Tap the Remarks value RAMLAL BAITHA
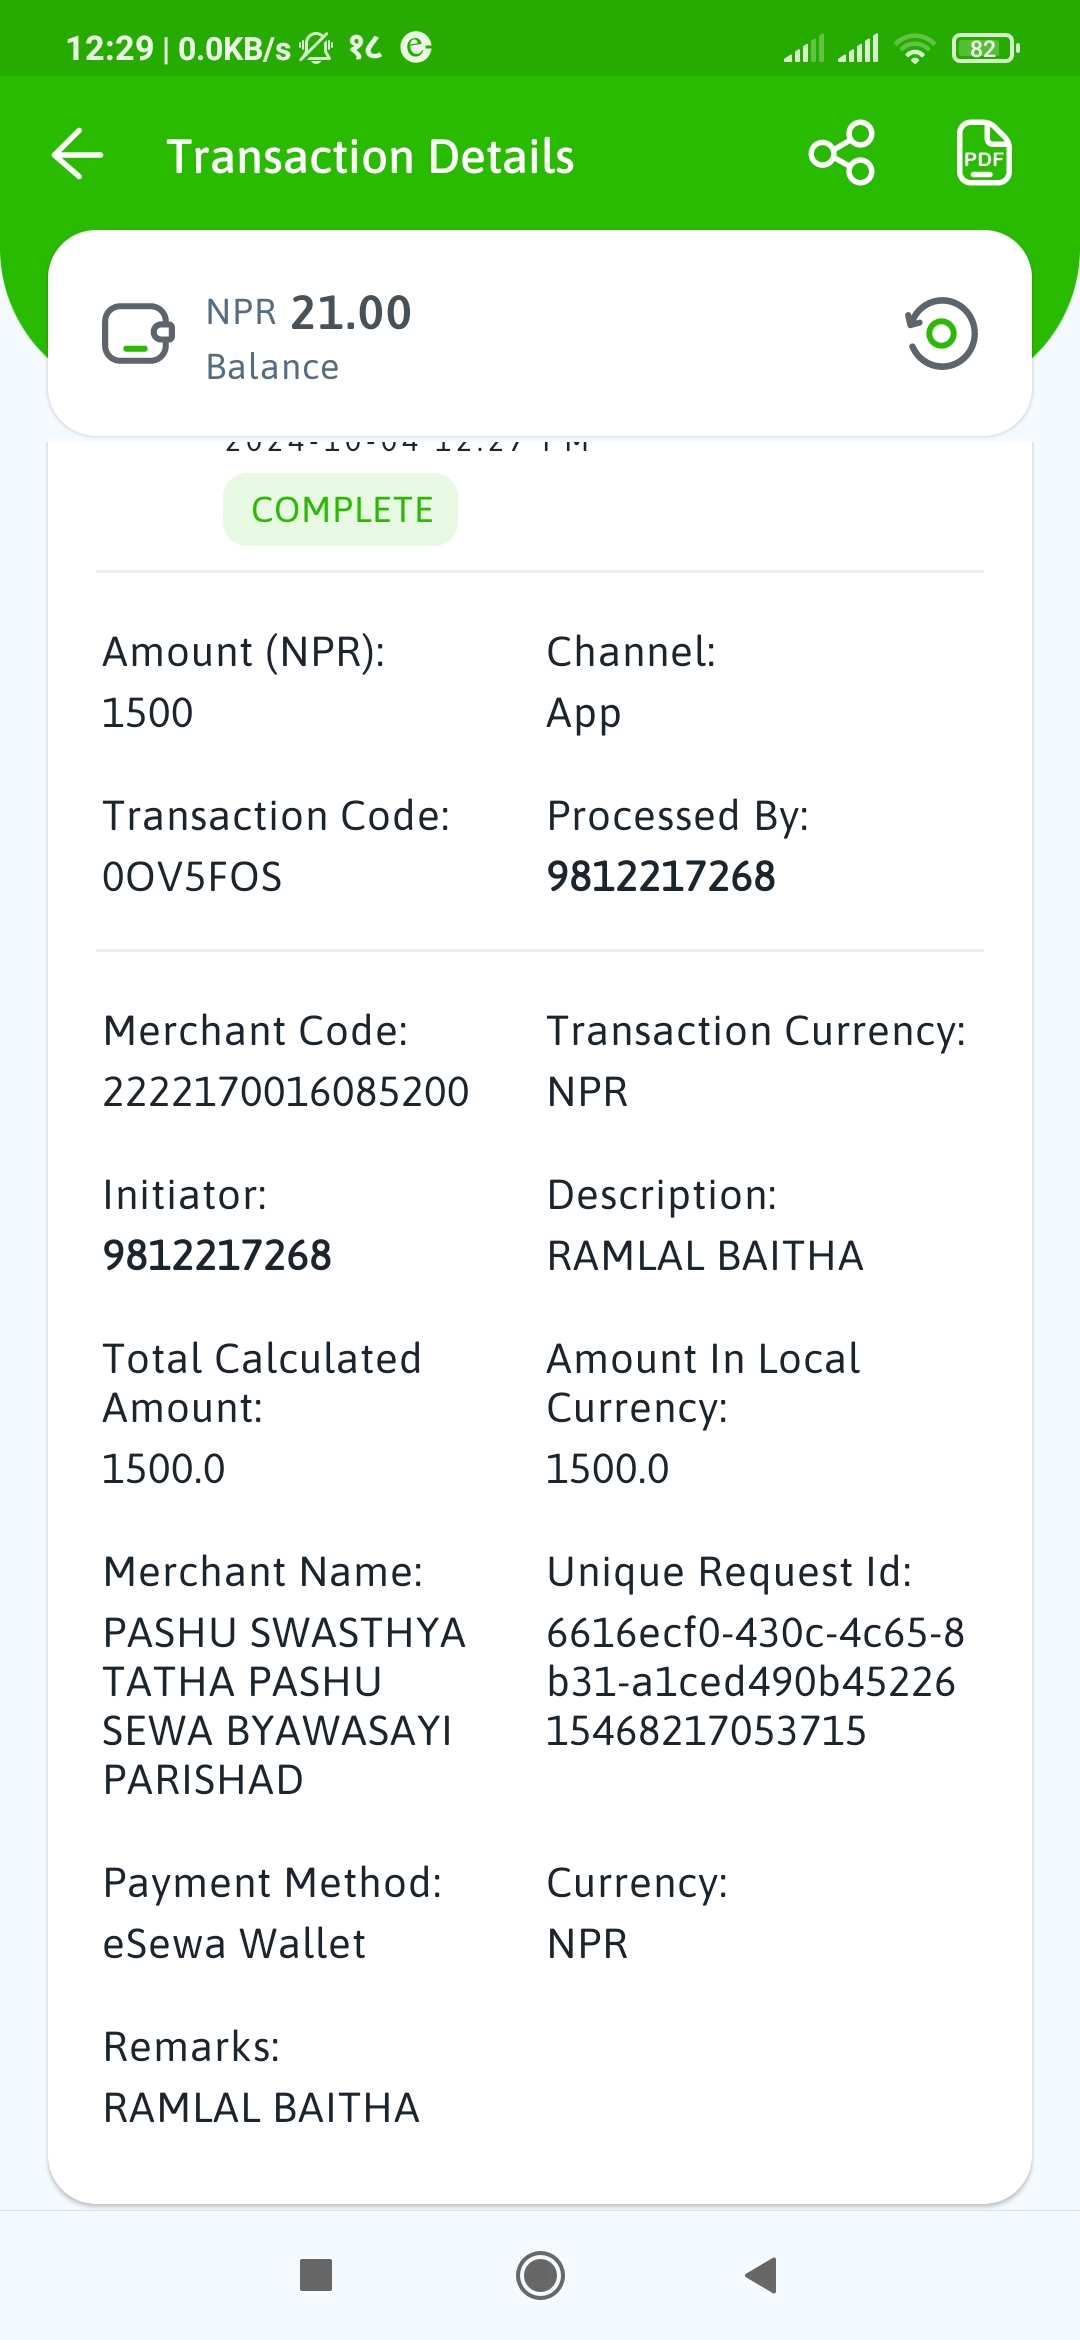Screen dimensions: 1080x2340 tap(262, 2108)
